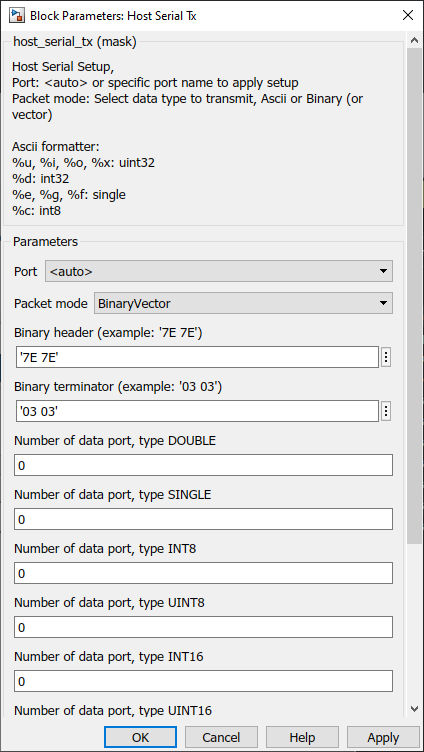Click the 'Number of data port, type DOUBLE' label
This screenshot has width=424, height=752.
pos(115,441)
